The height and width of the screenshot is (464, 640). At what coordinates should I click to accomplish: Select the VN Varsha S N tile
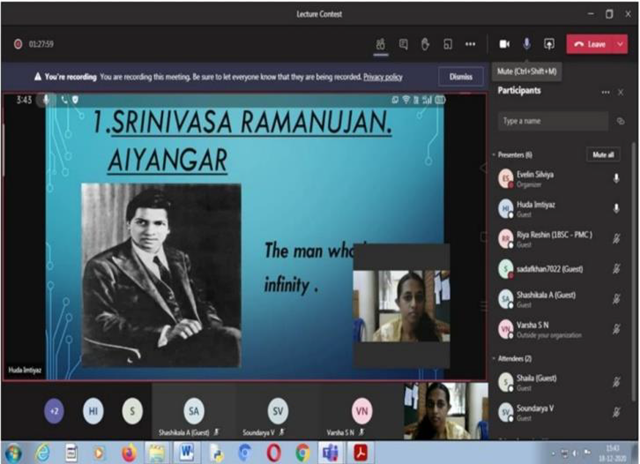coord(362,411)
